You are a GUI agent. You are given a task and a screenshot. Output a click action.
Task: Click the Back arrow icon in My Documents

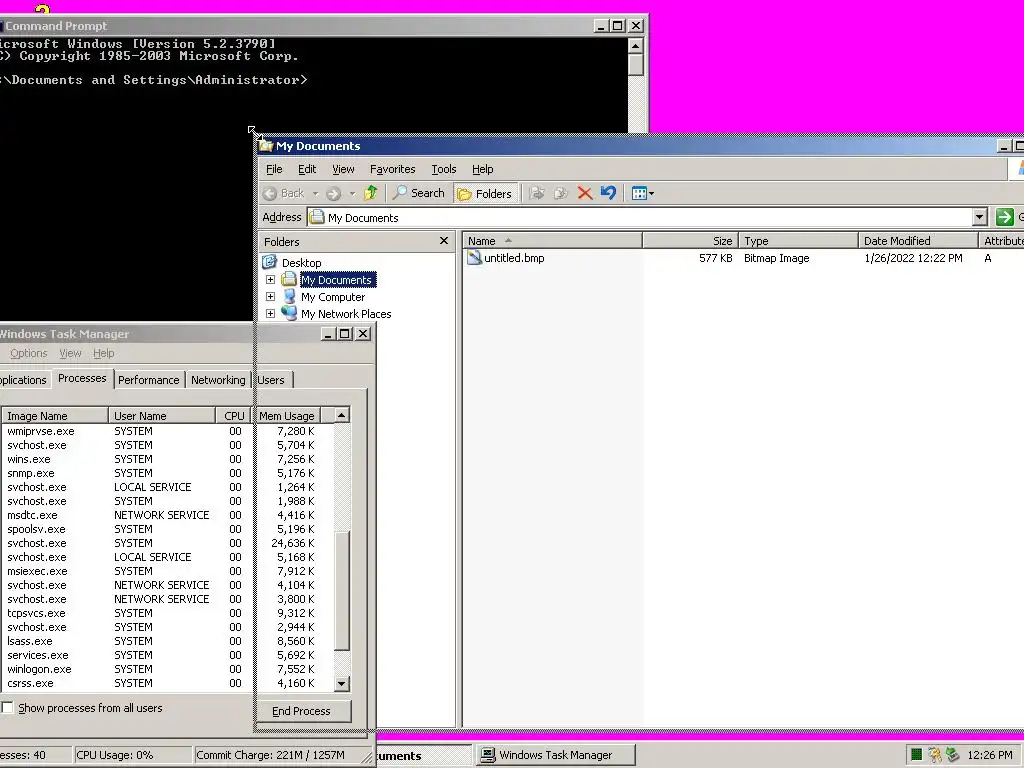[x=270, y=193]
